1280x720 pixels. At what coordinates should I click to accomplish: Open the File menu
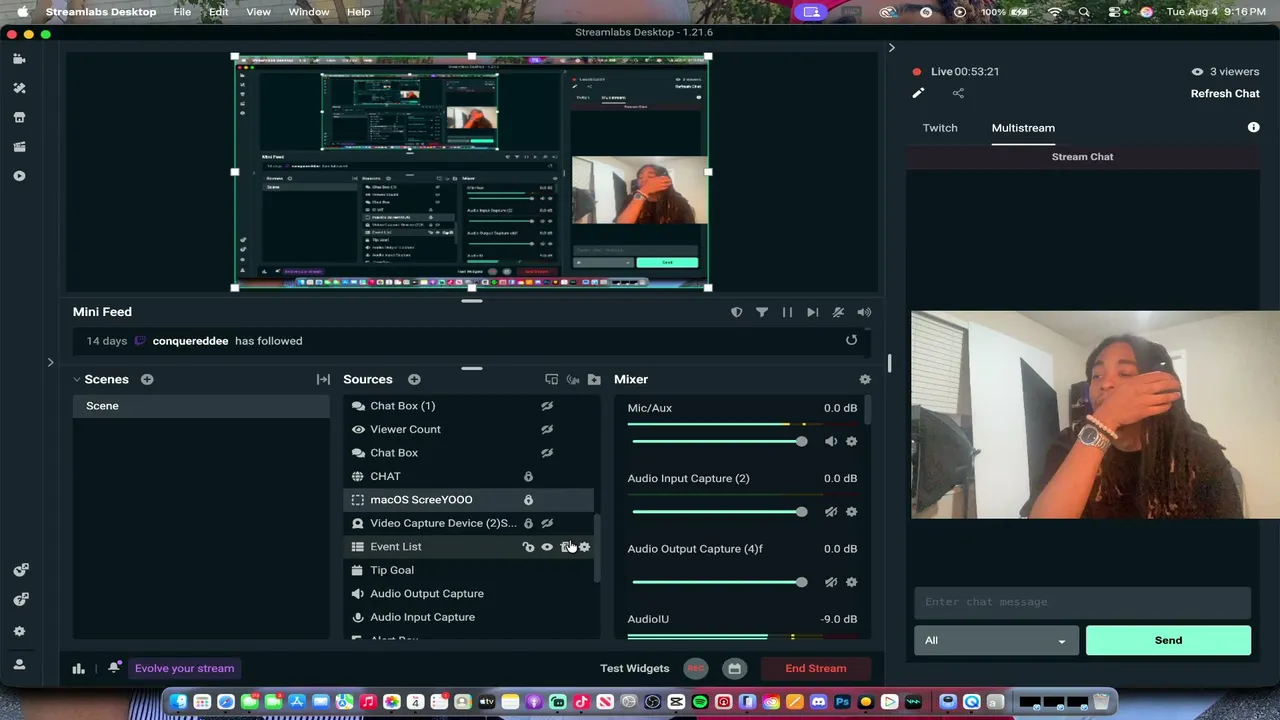[182, 12]
